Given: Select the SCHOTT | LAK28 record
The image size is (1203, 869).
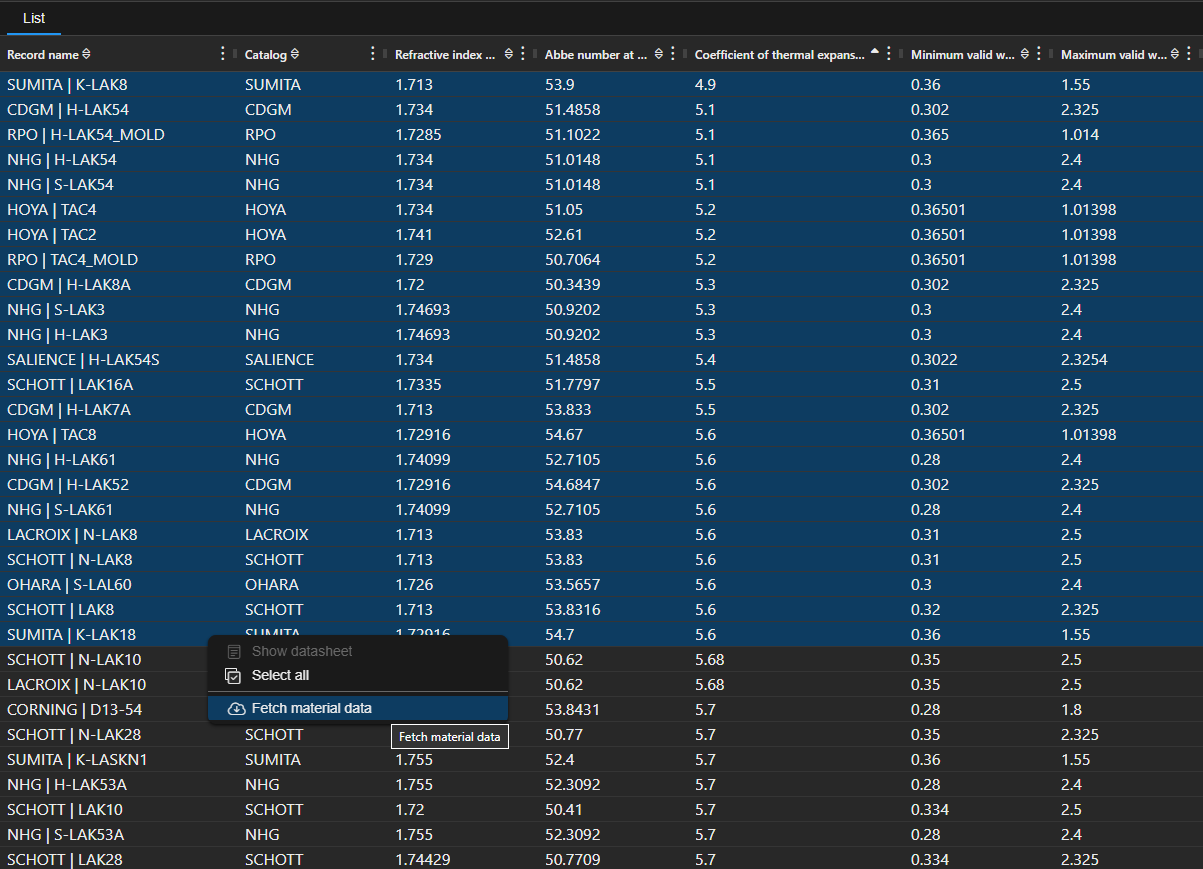Looking at the screenshot, I should click(601, 859).
